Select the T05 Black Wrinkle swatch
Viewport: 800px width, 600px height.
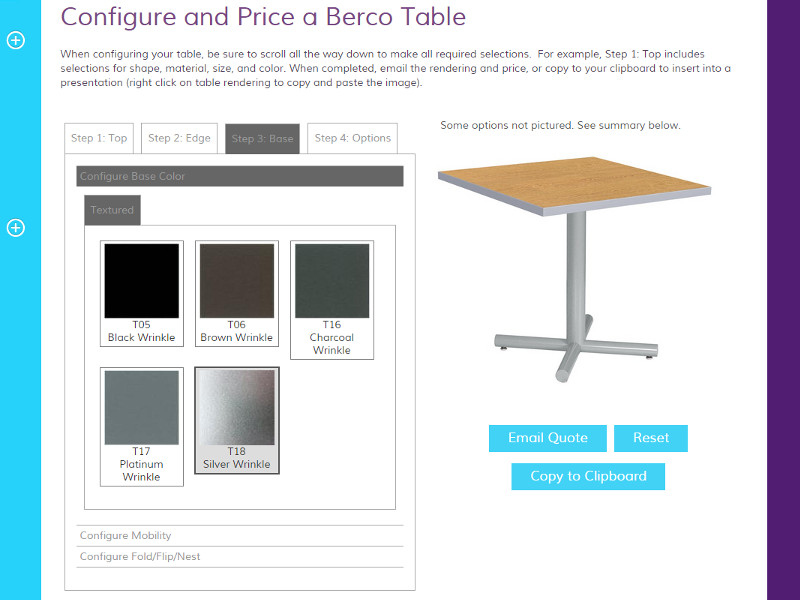[x=142, y=293]
